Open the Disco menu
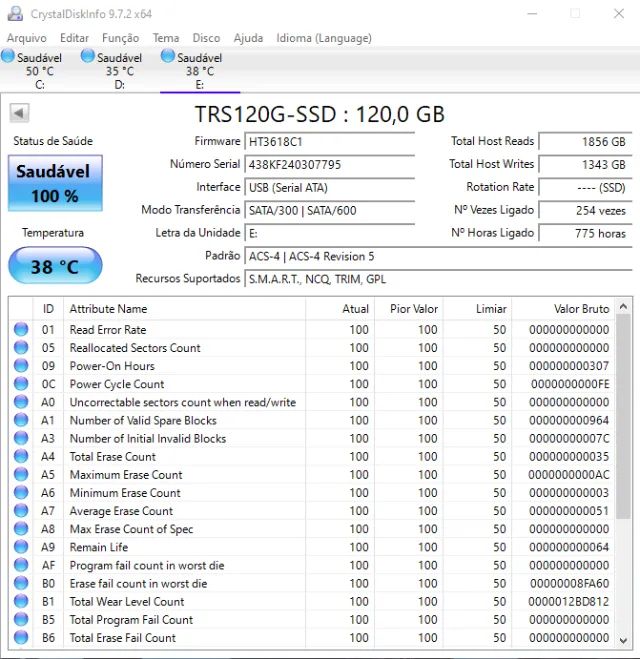 tap(206, 38)
